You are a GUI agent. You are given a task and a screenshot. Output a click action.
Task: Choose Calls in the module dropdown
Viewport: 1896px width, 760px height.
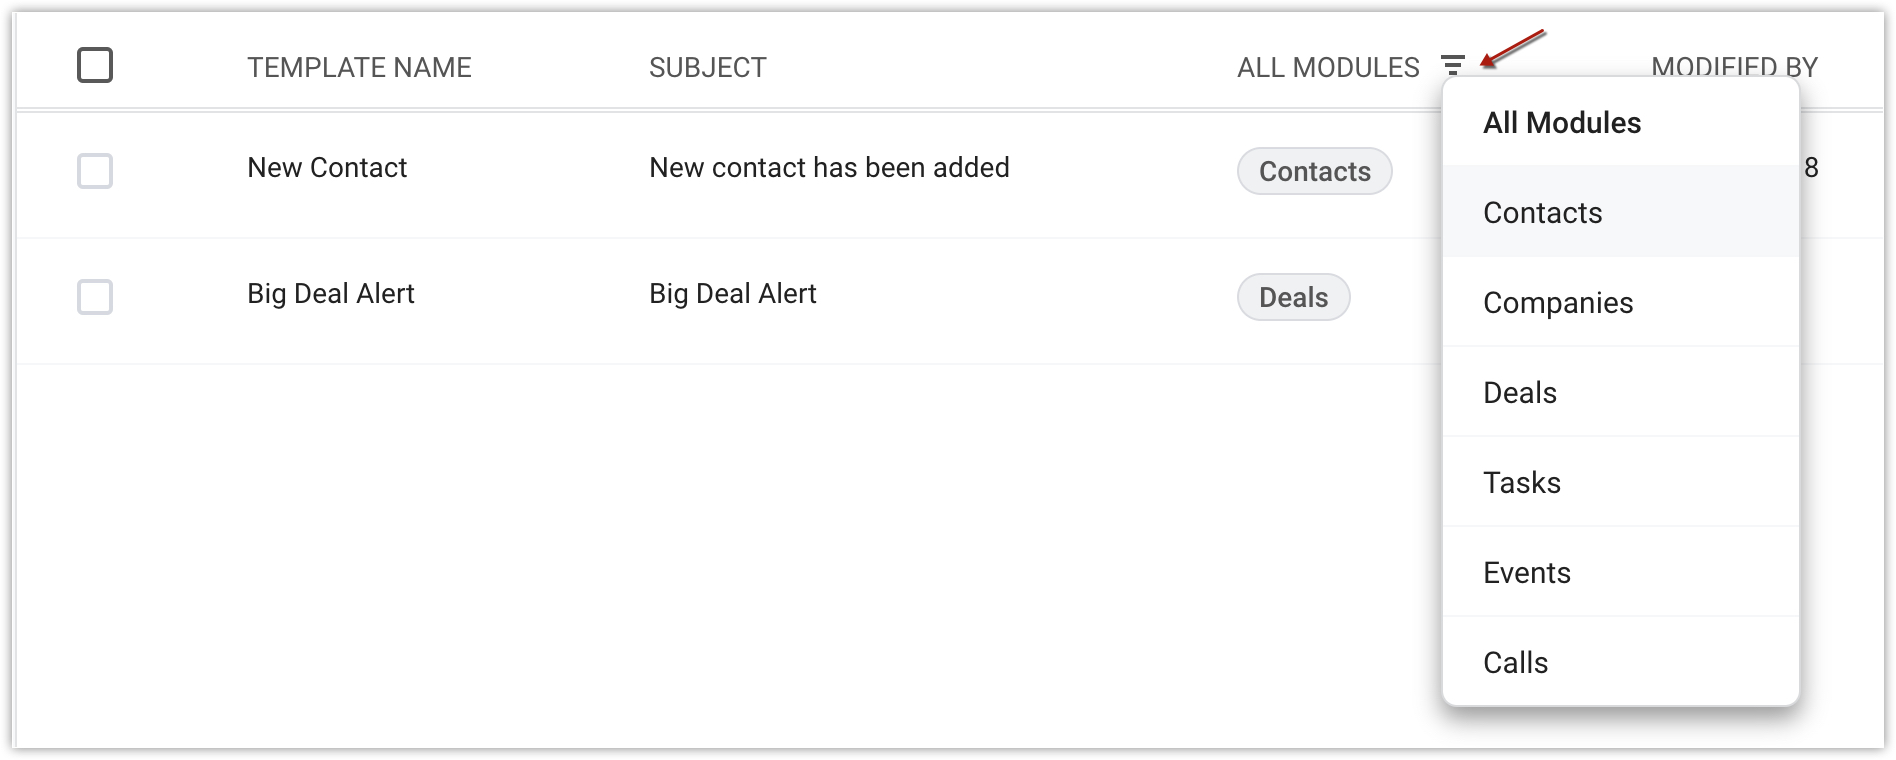point(1516,663)
